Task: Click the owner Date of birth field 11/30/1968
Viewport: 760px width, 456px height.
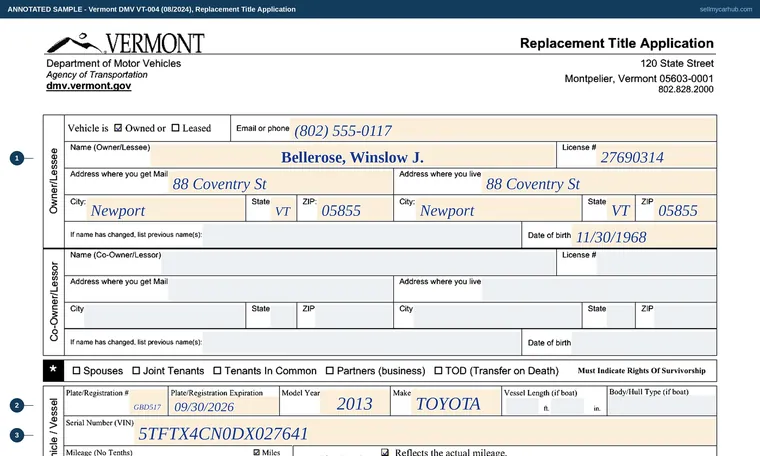Action: (644, 236)
